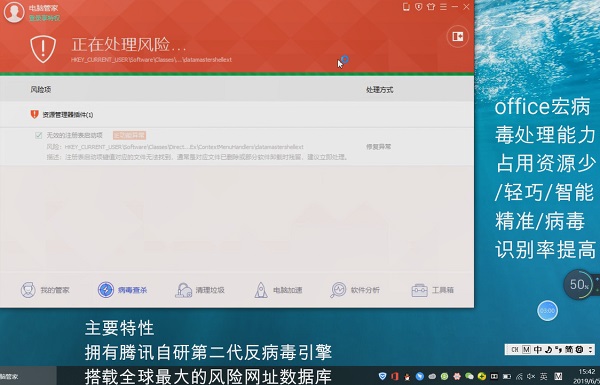600x385 pixels.
Task: Click the 修复异常 handling action
Action: (378, 147)
